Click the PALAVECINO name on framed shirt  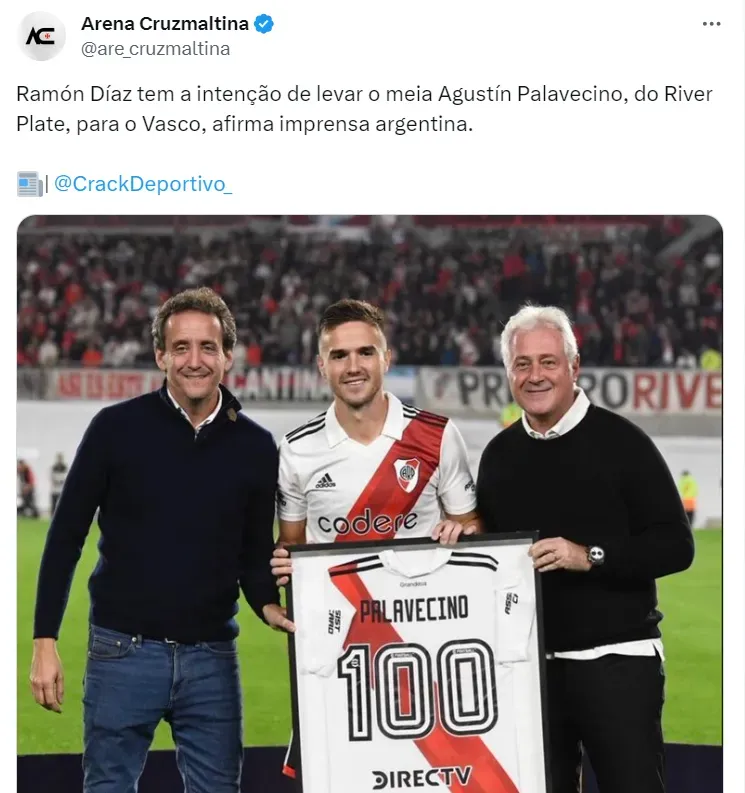(x=414, y=609)
